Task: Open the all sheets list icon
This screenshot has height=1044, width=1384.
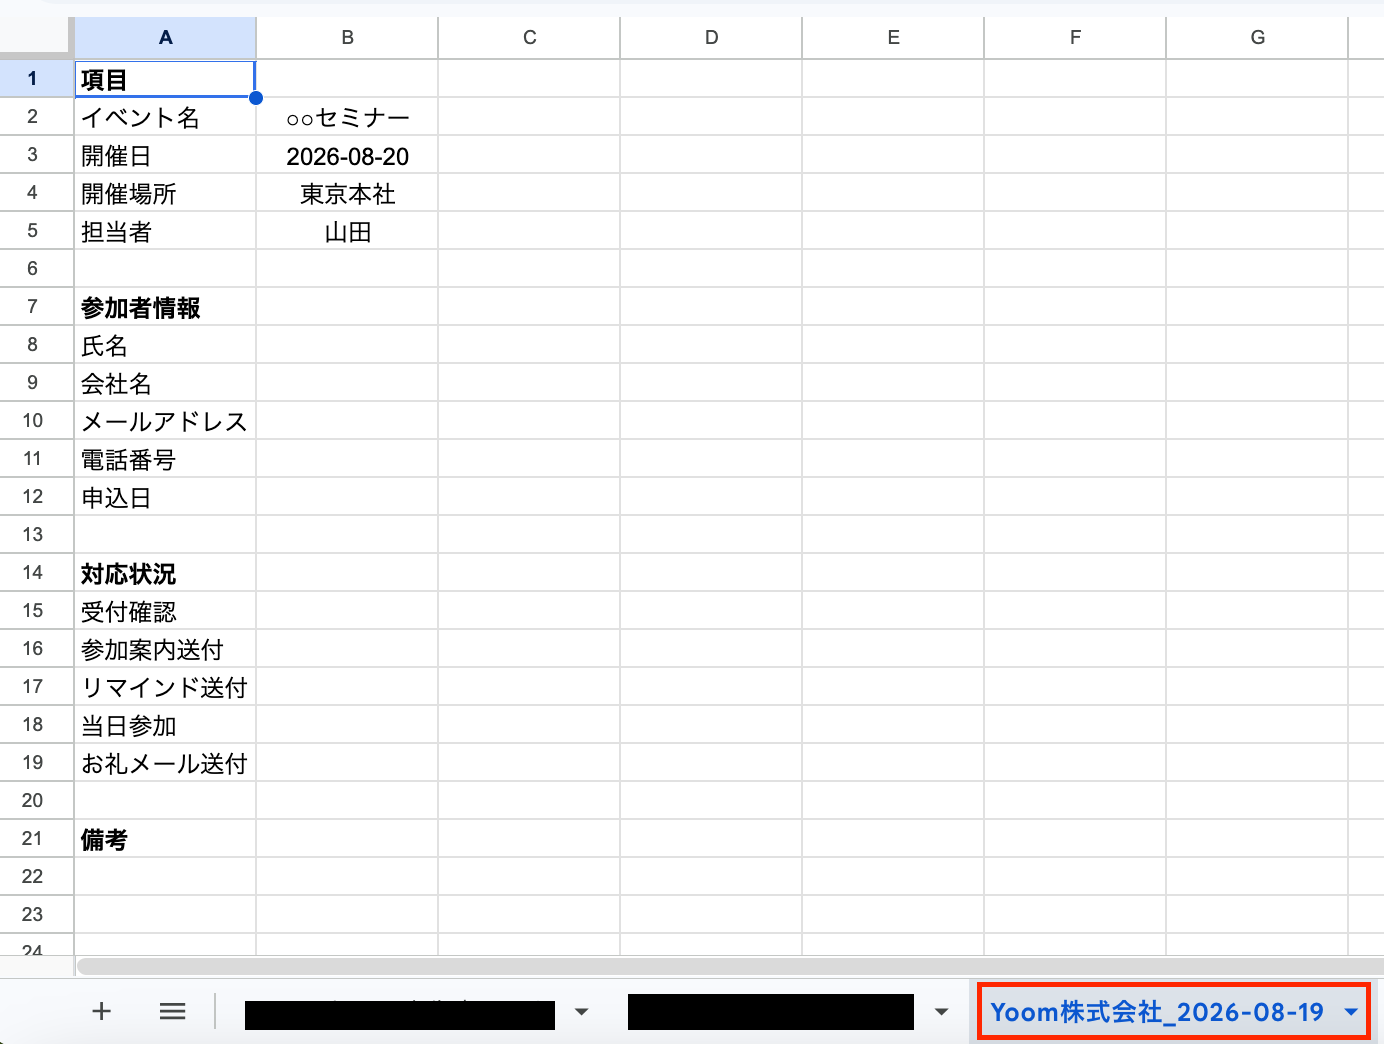Action: pos(173,1011)
